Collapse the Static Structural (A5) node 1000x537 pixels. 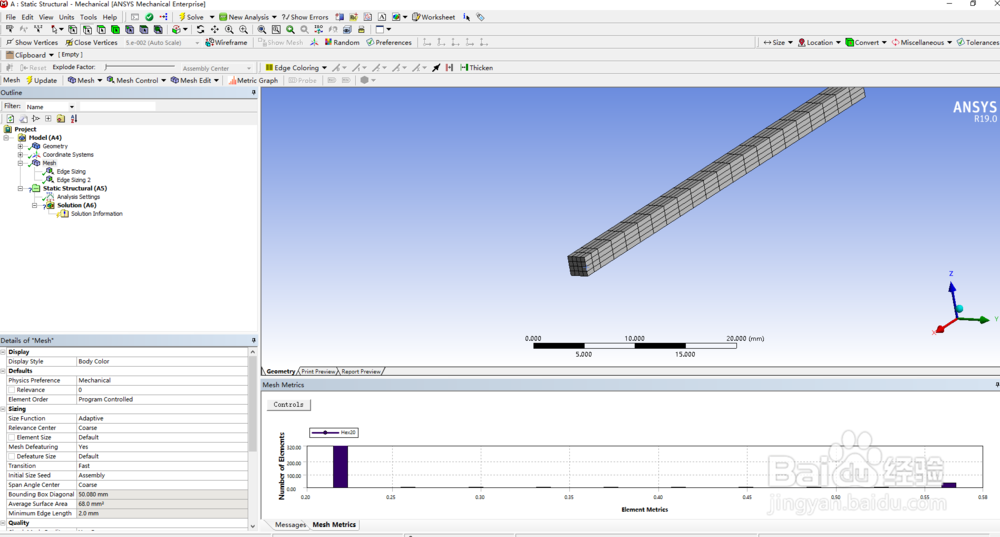tap(20, 189)
